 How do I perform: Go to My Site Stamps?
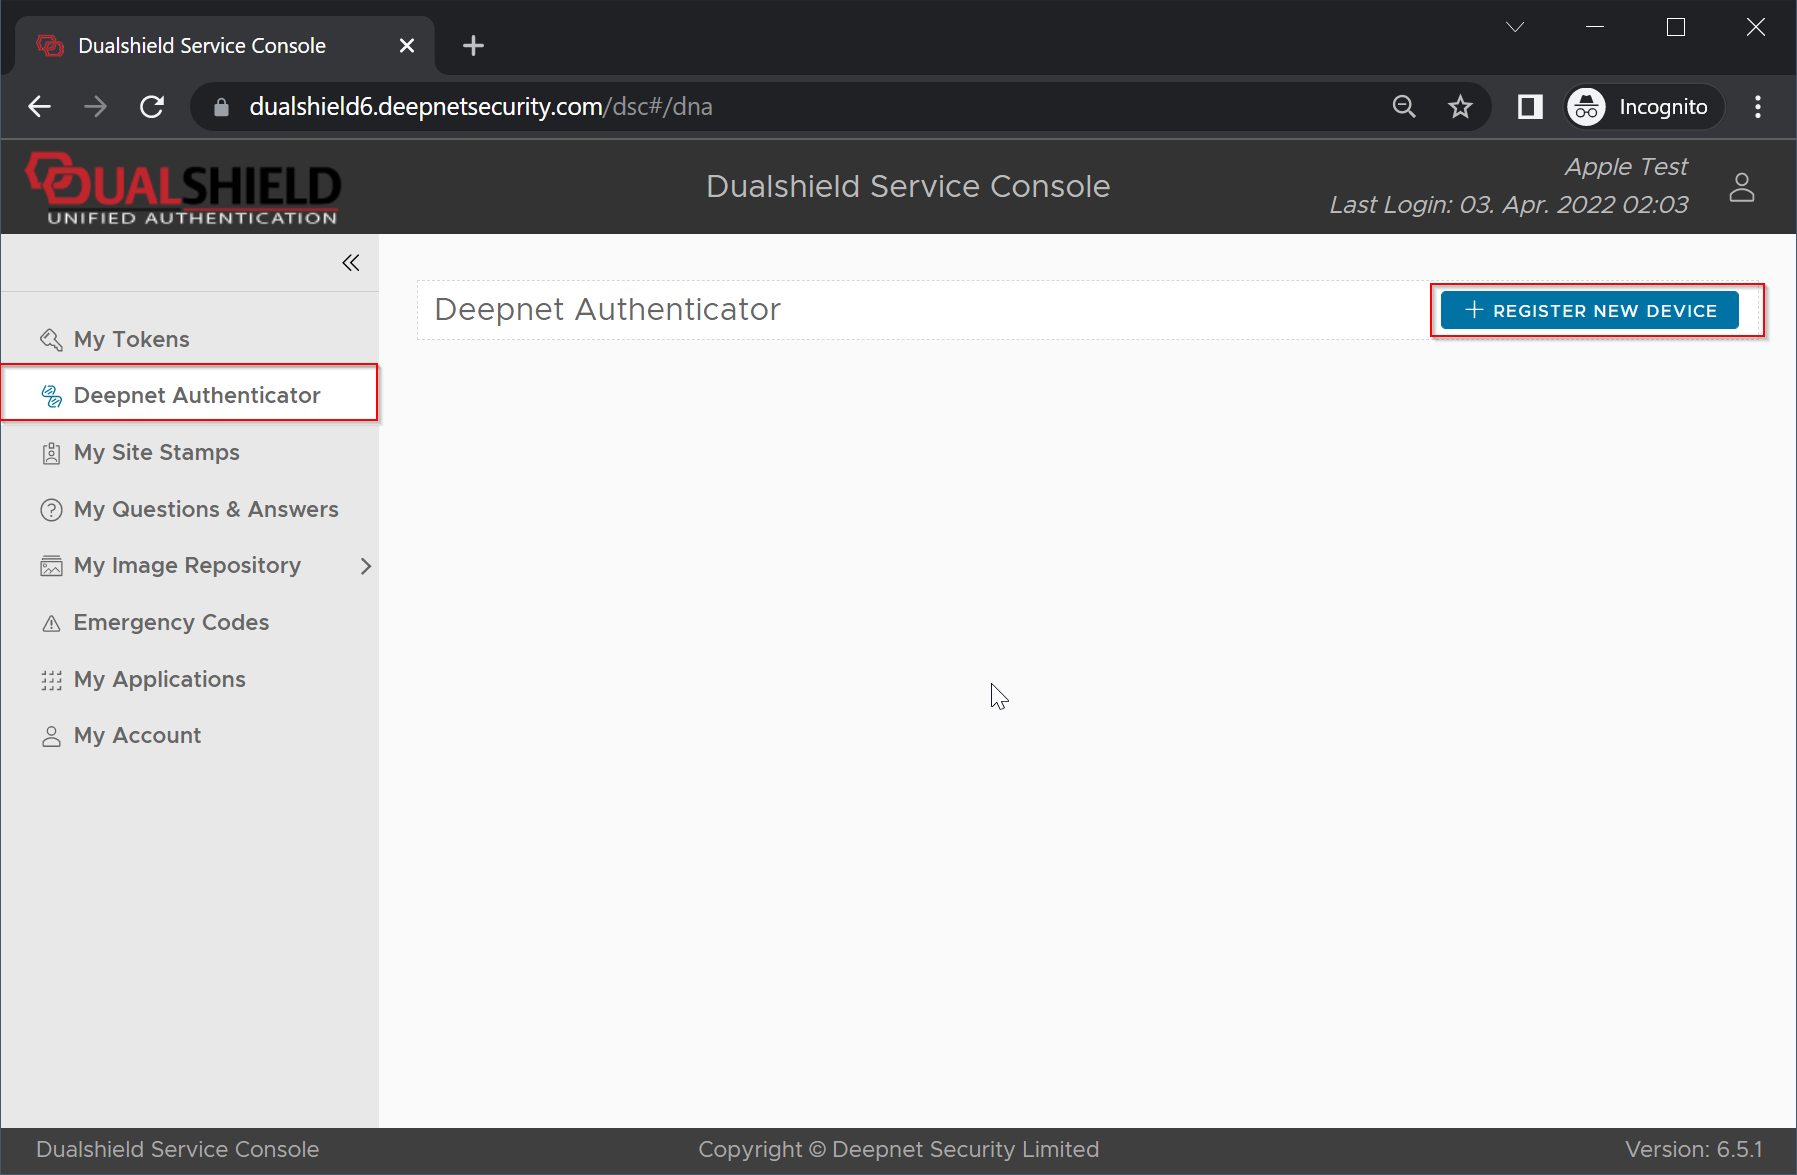click(156, 453)
